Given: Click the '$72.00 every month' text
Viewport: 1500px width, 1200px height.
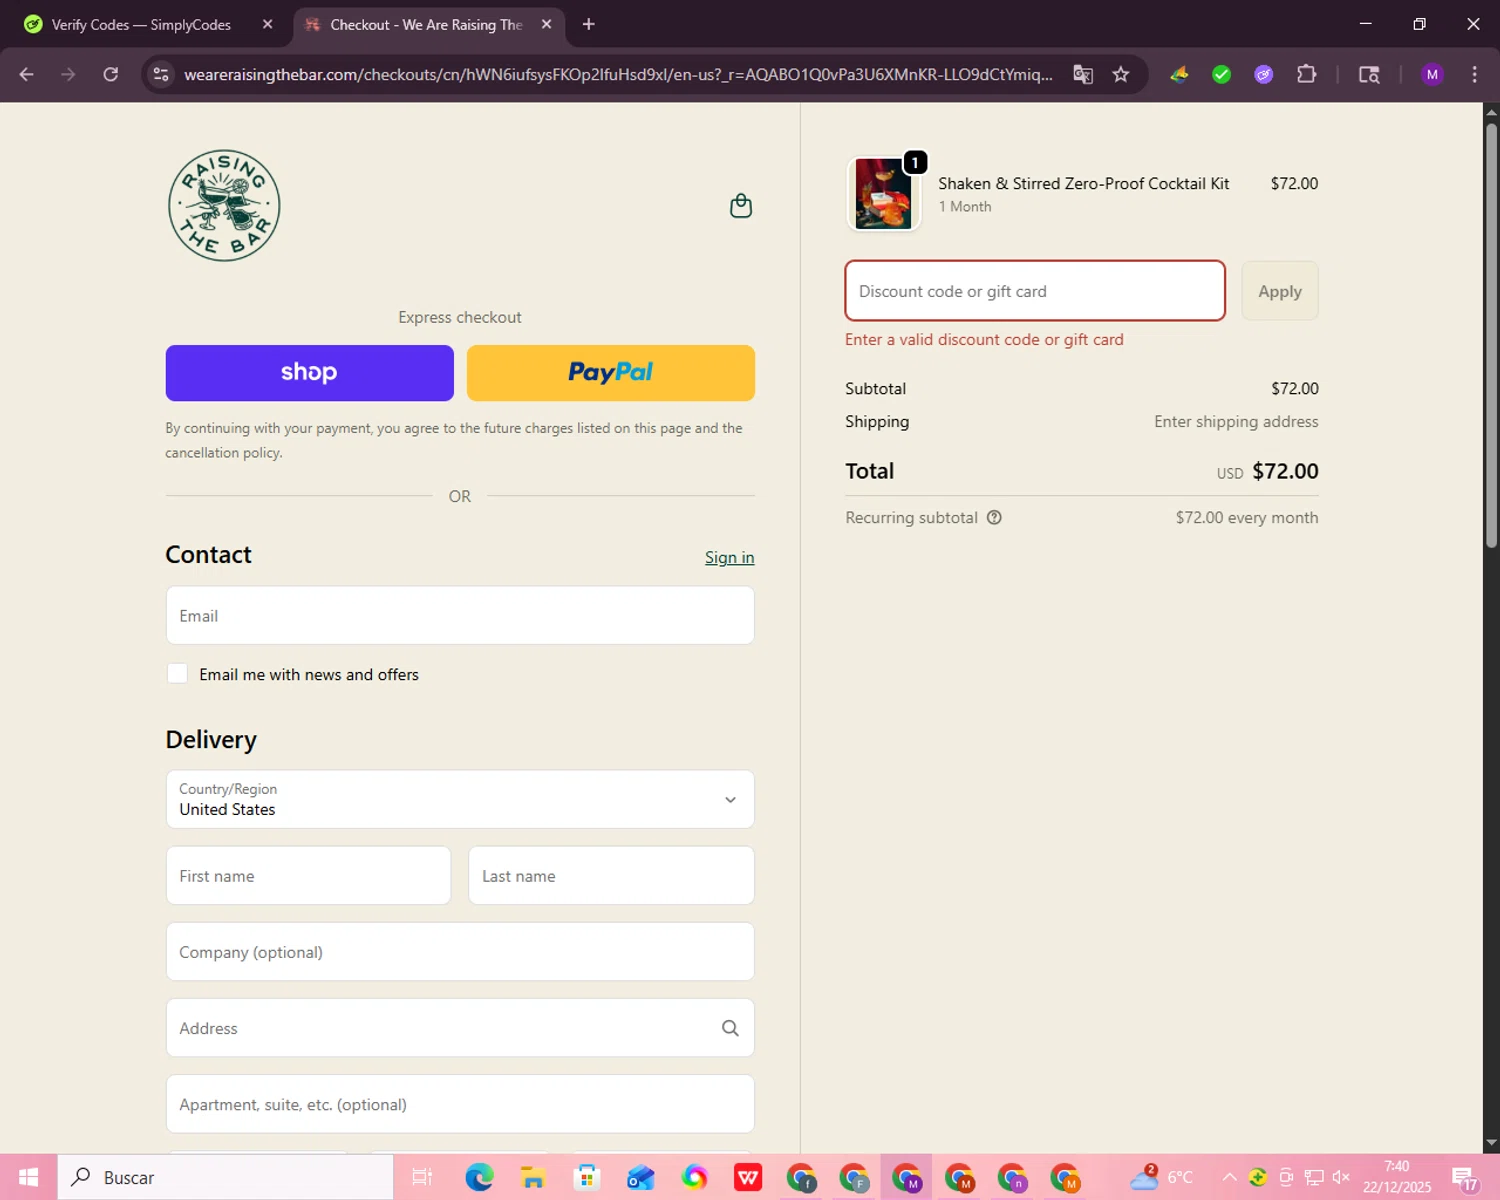Looking at the screenshot, I should click(1247, 518).
